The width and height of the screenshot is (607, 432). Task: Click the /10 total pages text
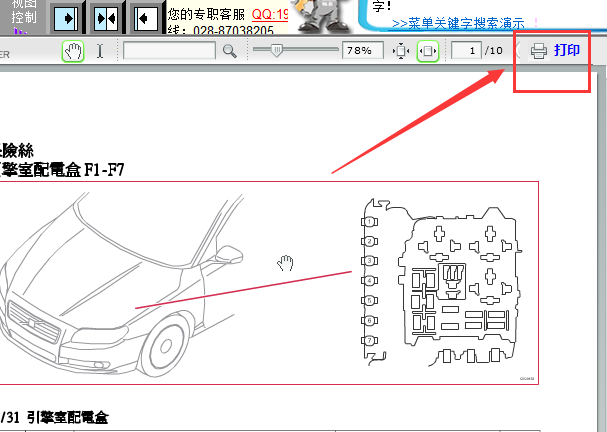coord(494,51)
